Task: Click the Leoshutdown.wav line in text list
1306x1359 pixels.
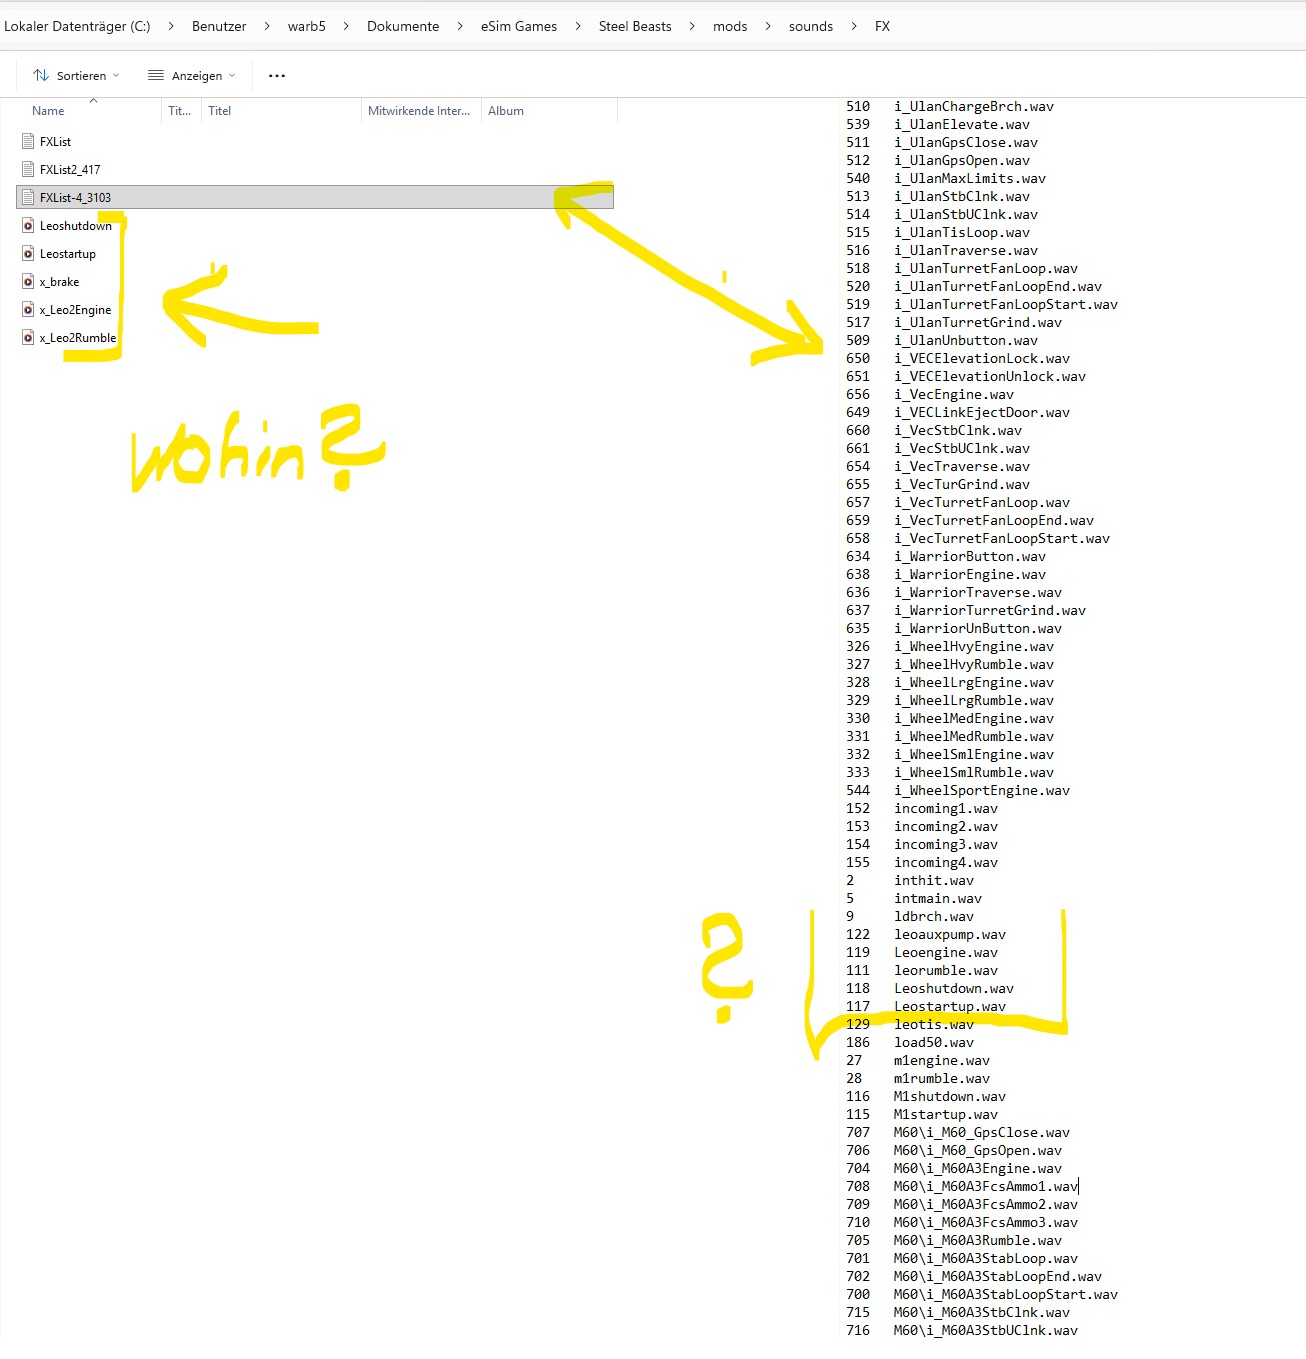Action: pyautogui.click(x=953, y=989)
